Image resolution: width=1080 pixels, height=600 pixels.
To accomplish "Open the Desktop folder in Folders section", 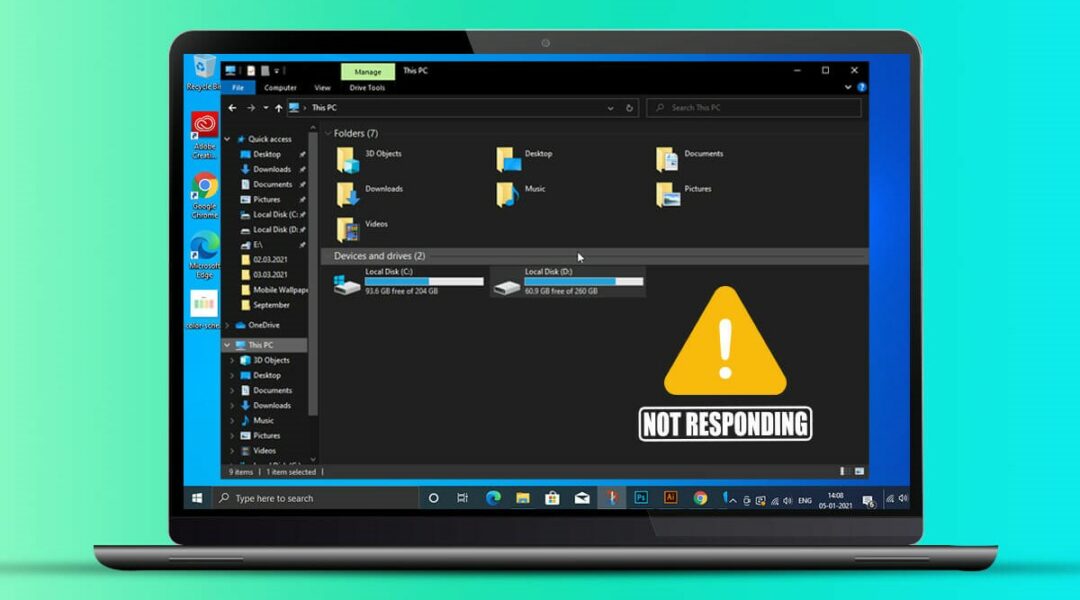I will [x=508, y=160].
